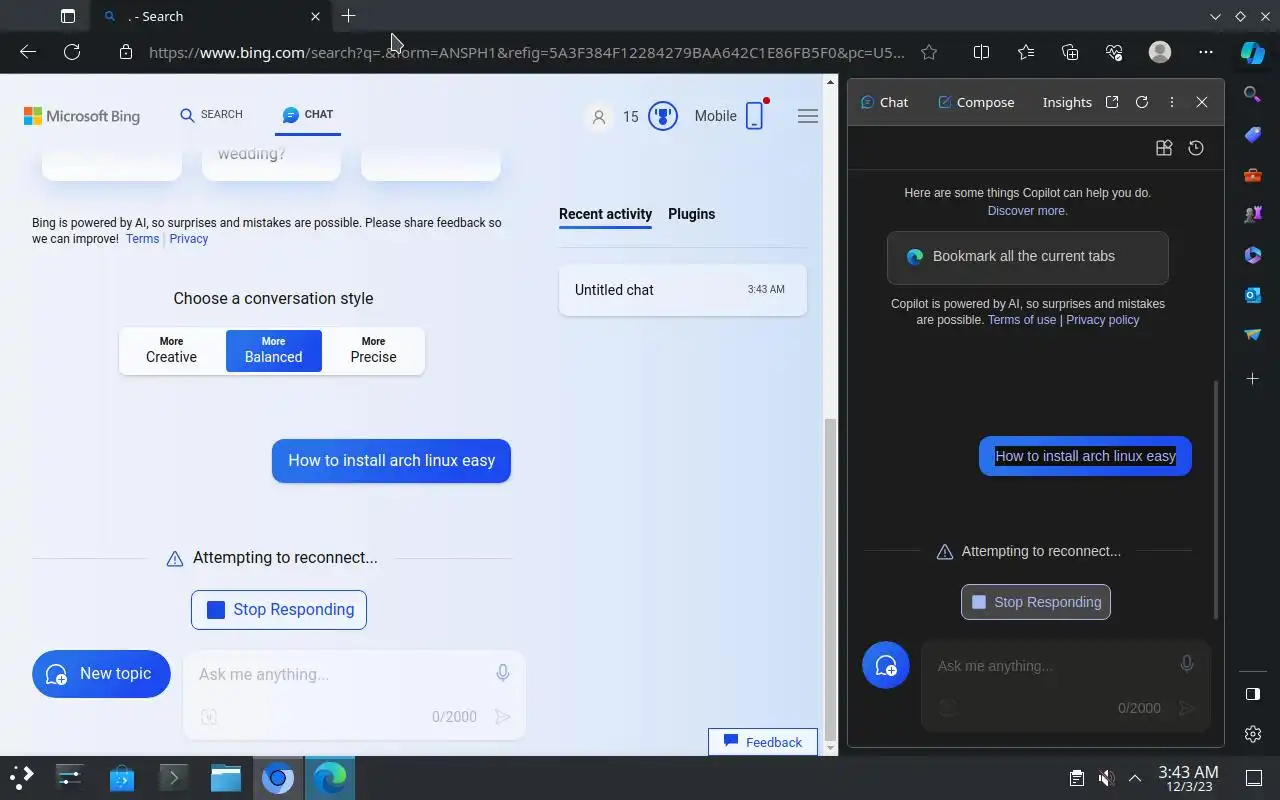Click Stop Responding in Bing chat
Viewport: 1280px width, 800px height.
(279, 610)
